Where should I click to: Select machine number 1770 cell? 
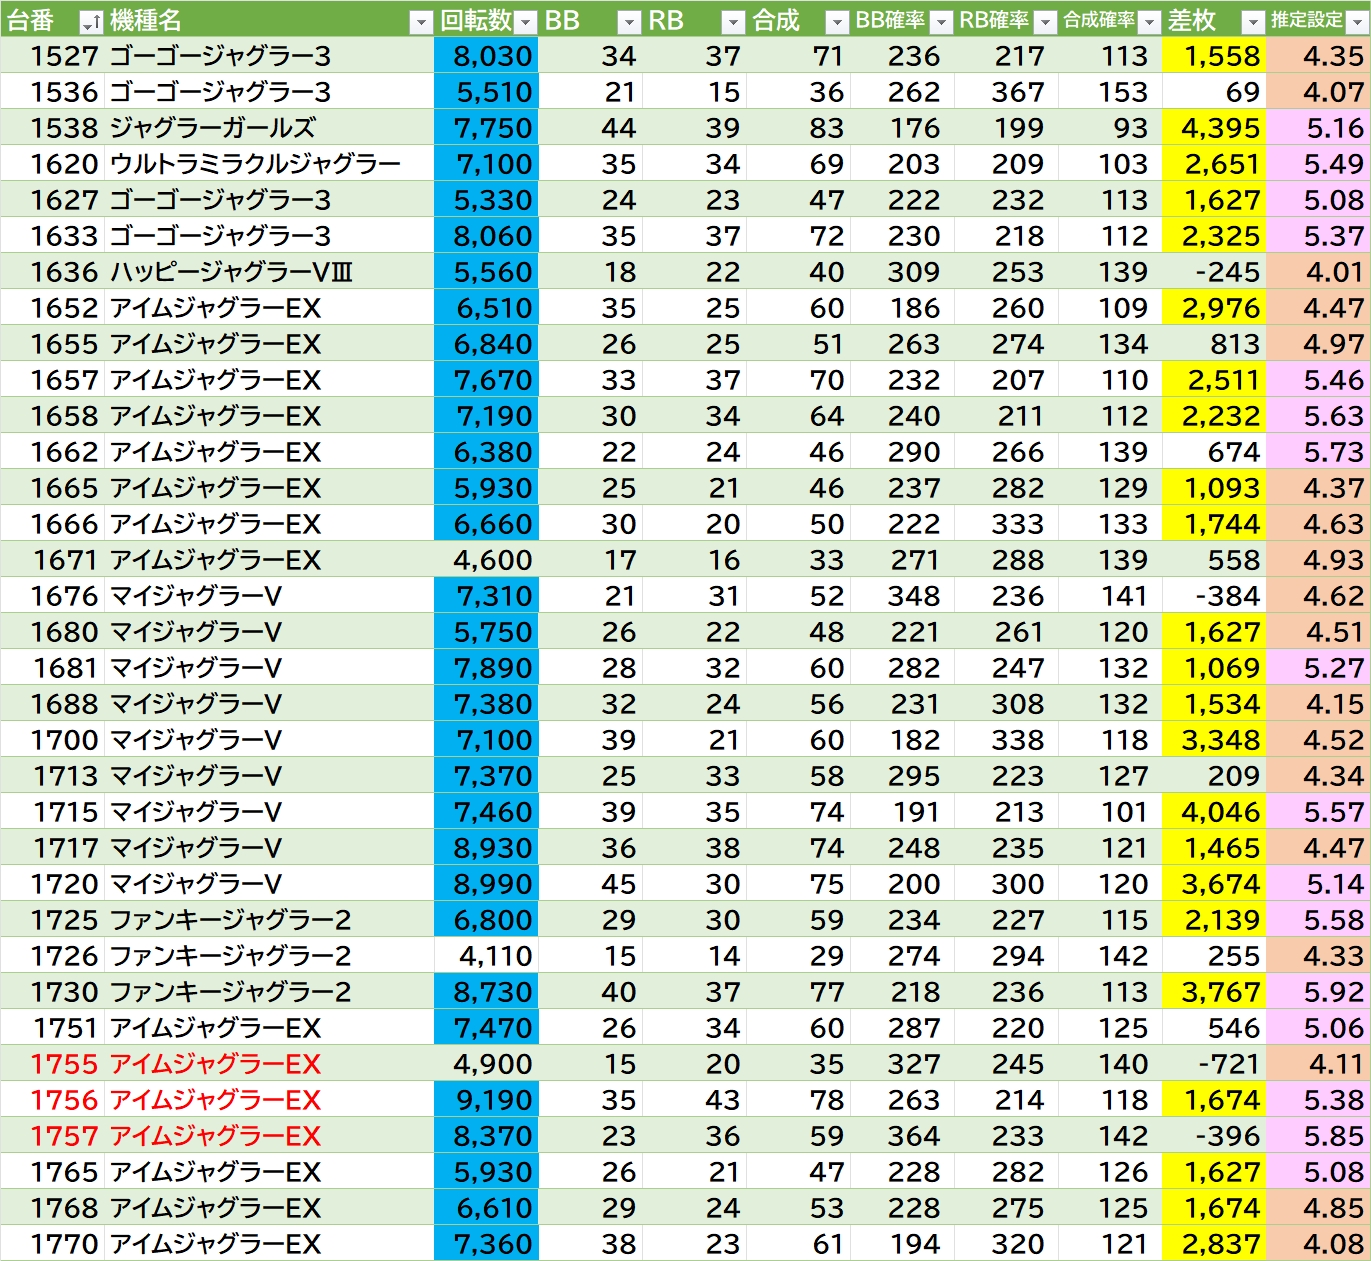pos(52,1244)
